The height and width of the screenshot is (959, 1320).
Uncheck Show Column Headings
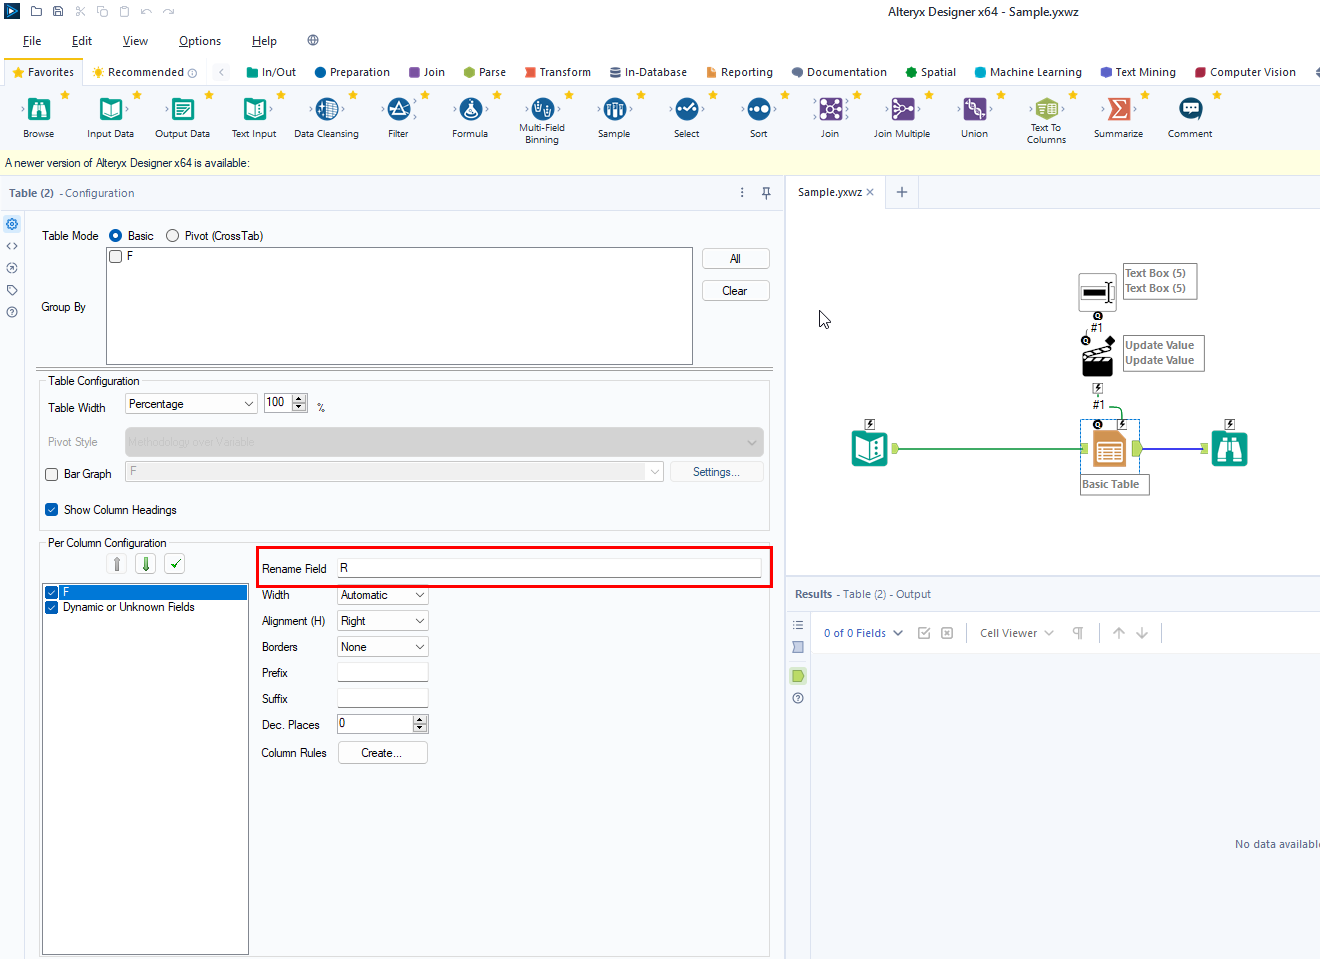(x=51, y=509)
